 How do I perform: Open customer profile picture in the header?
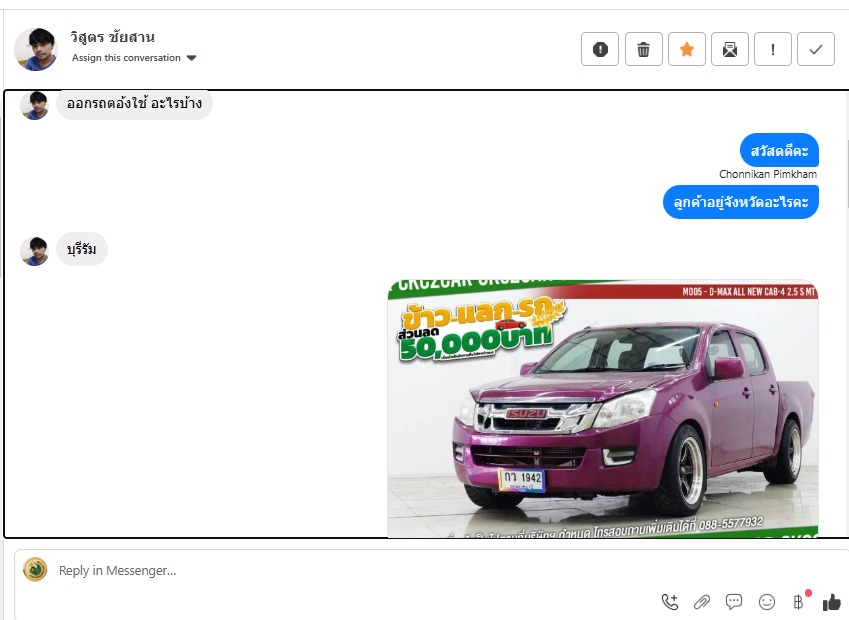(36, 49)
